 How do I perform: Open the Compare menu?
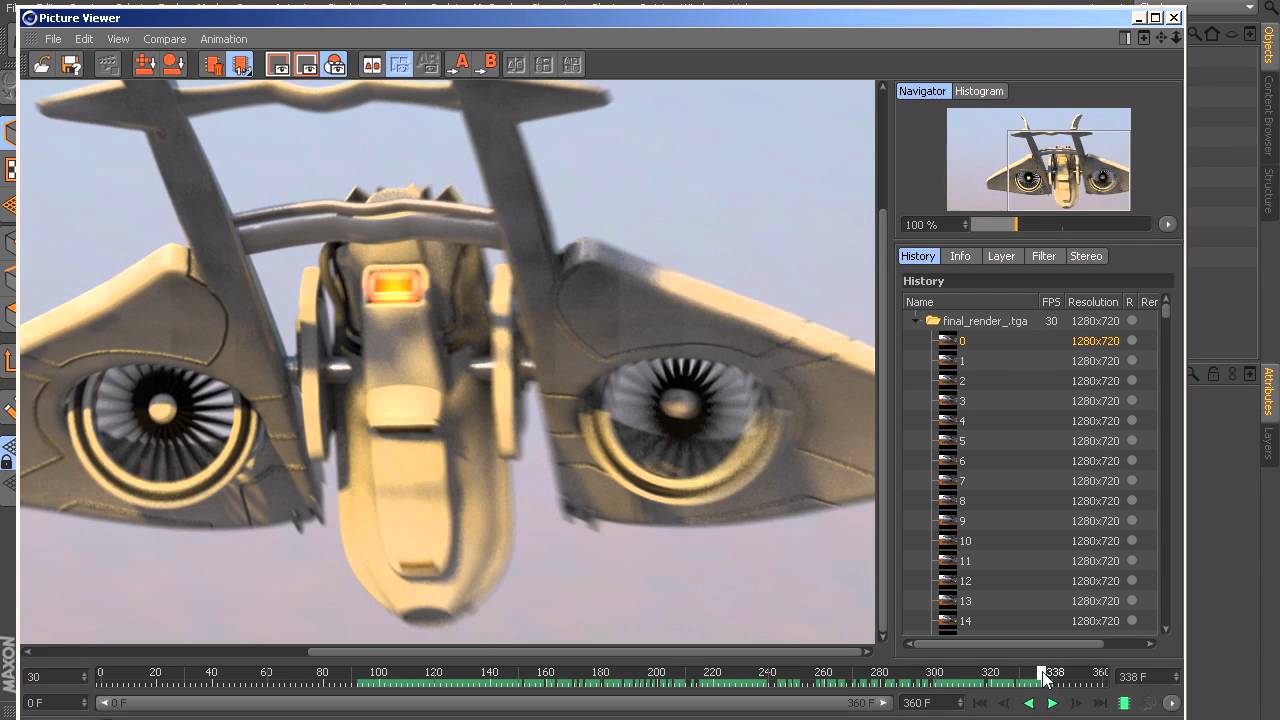(x=164, y=39)
